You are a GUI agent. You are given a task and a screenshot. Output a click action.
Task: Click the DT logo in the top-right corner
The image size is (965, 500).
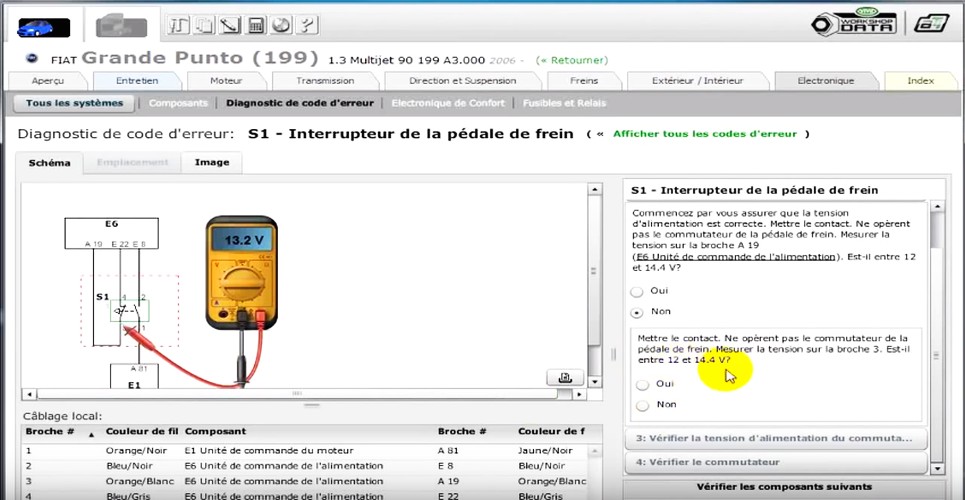pyautogui.click(x=932, y=23)
